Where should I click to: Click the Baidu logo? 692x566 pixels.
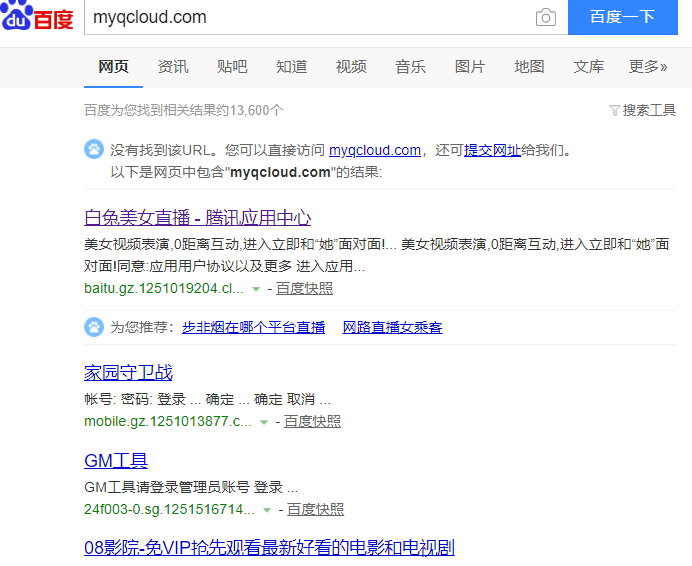pos(37,16)
